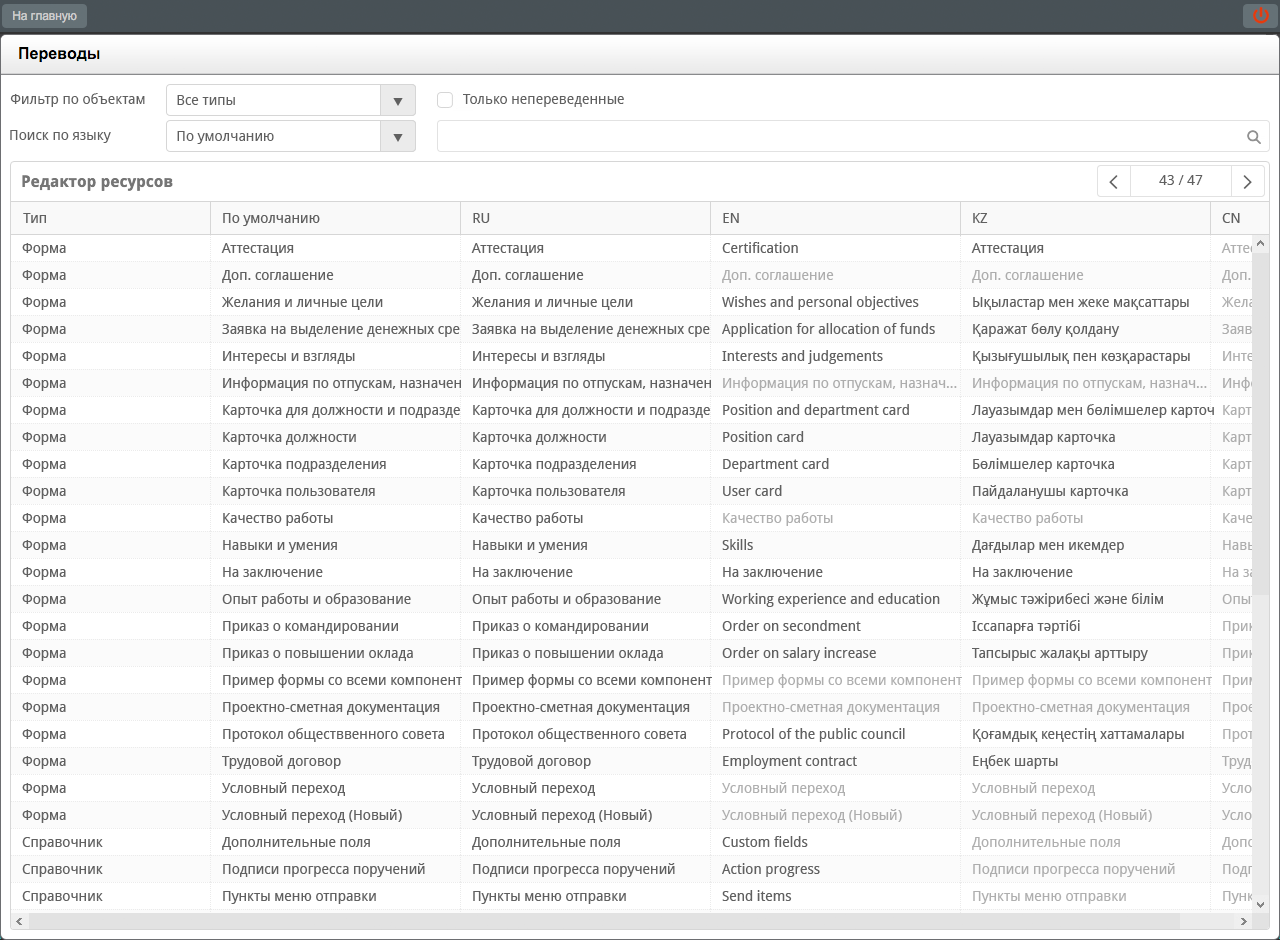
Task: Select EN cell 'Working experience and education'
Action: click(x=836, y=599)
